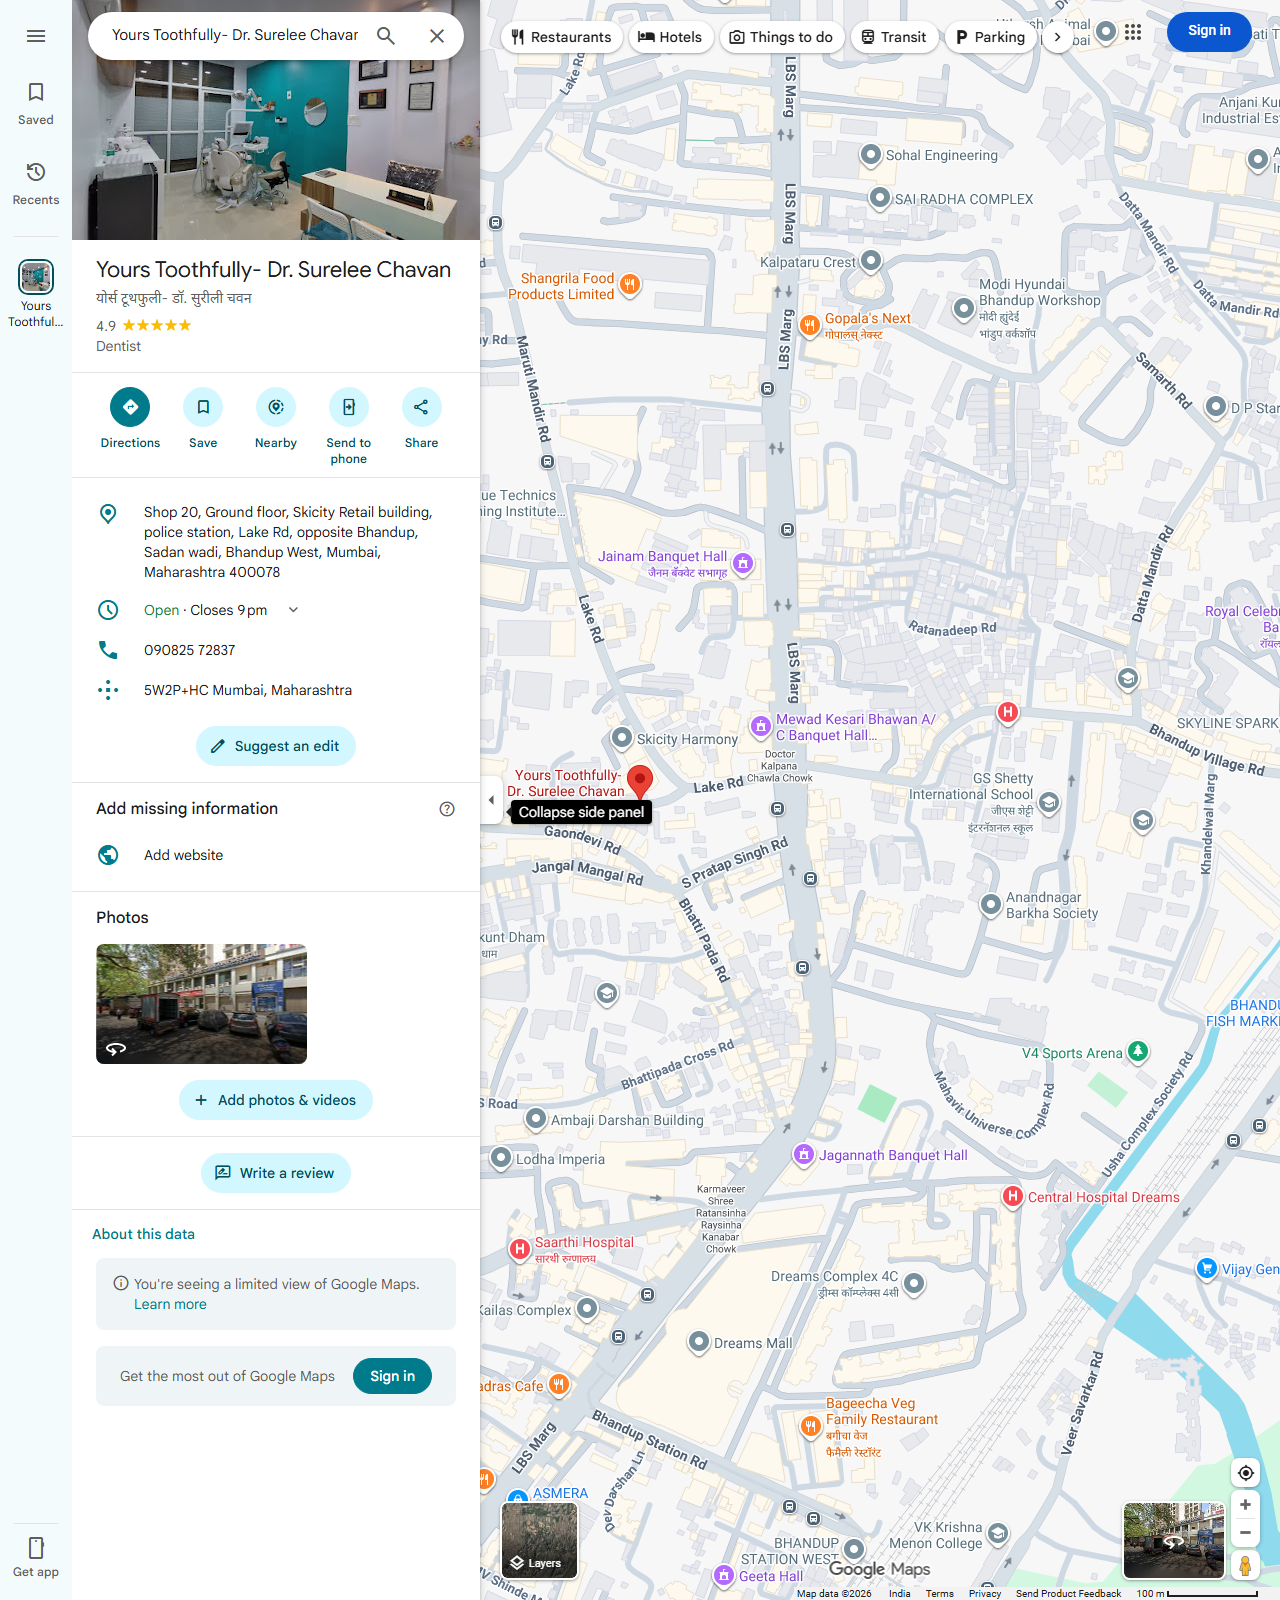
Task: Expand opening hours dropdown chevron
Action: coord(293,610)
